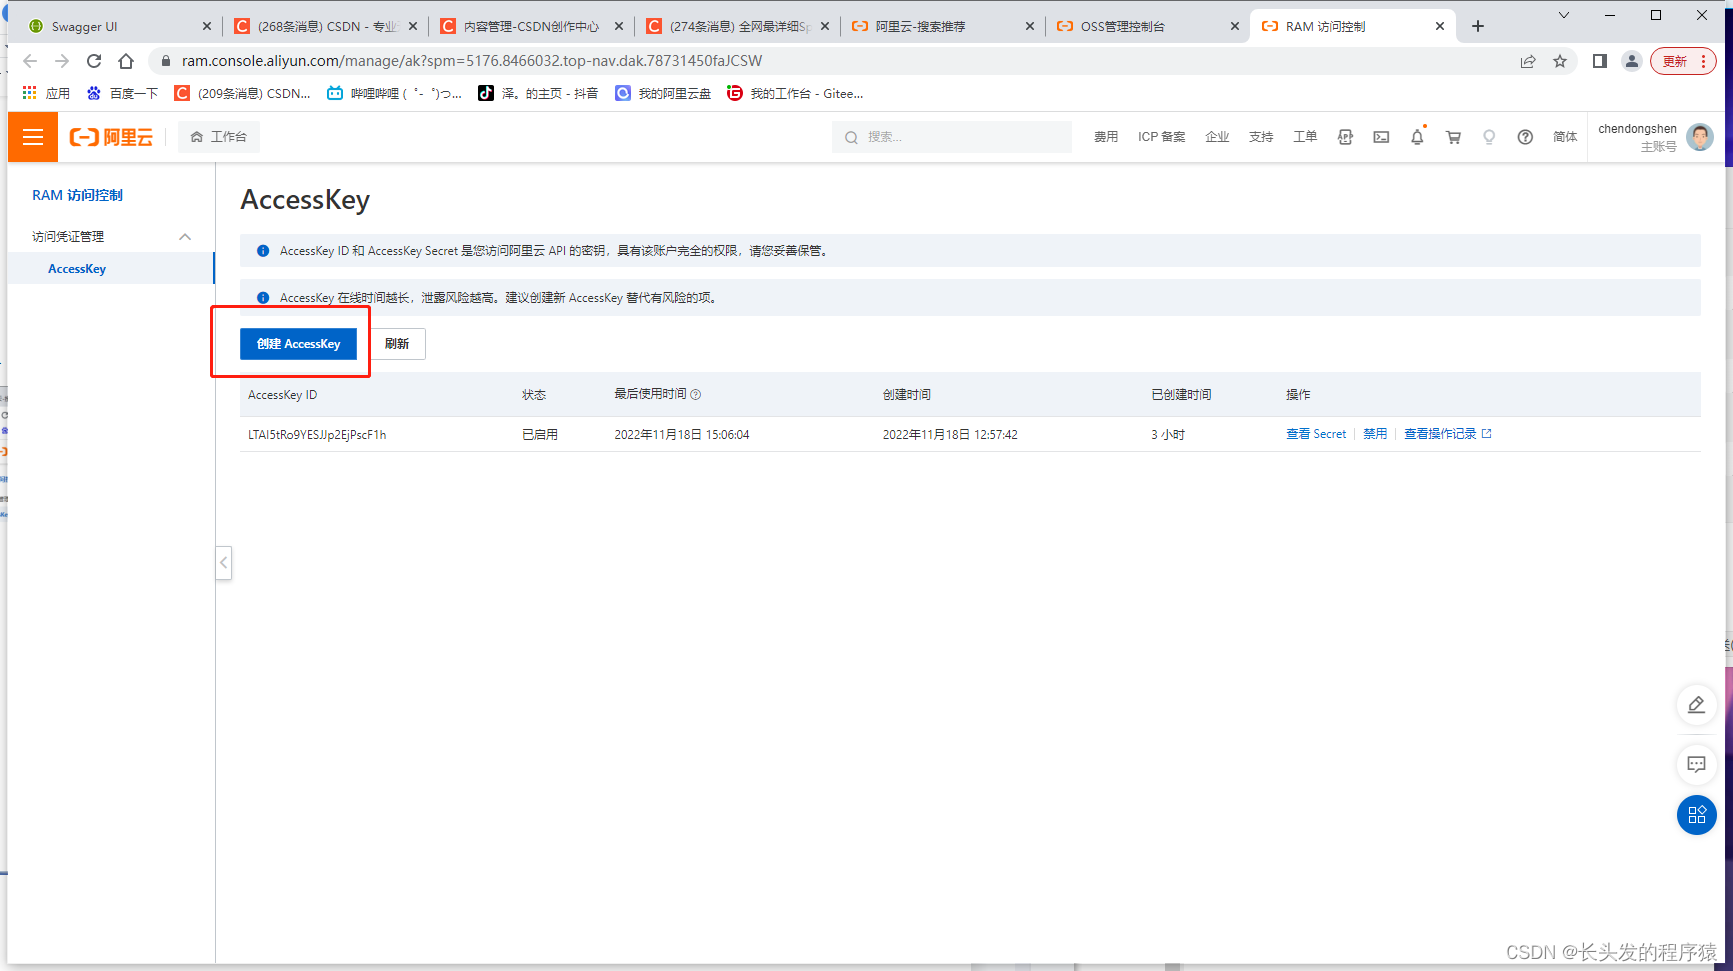The height and width of the screenshot is (971, 1733).
Task: Click the floating edit pencil icon
Action: pyautogui.click(x=1697, y=705)
